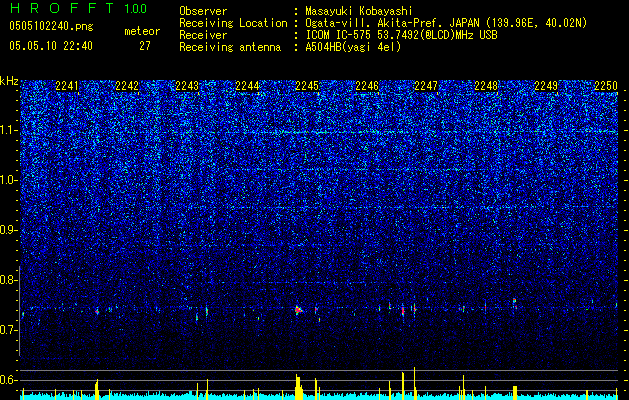Image resolution: width=629 pixels, height=400 pixels.
Task: Select the 1.0.0 version number
Action: 135,9
